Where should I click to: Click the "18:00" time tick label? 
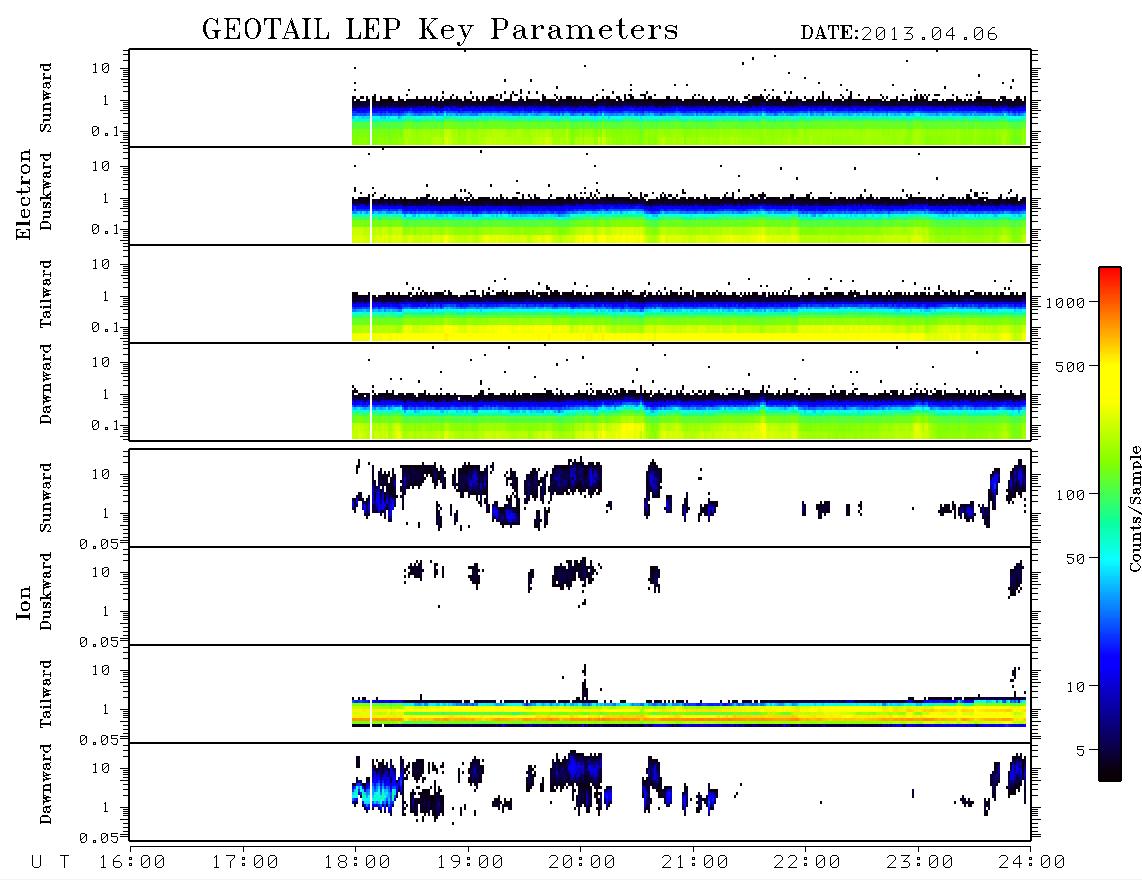click(x=357, y=863)
